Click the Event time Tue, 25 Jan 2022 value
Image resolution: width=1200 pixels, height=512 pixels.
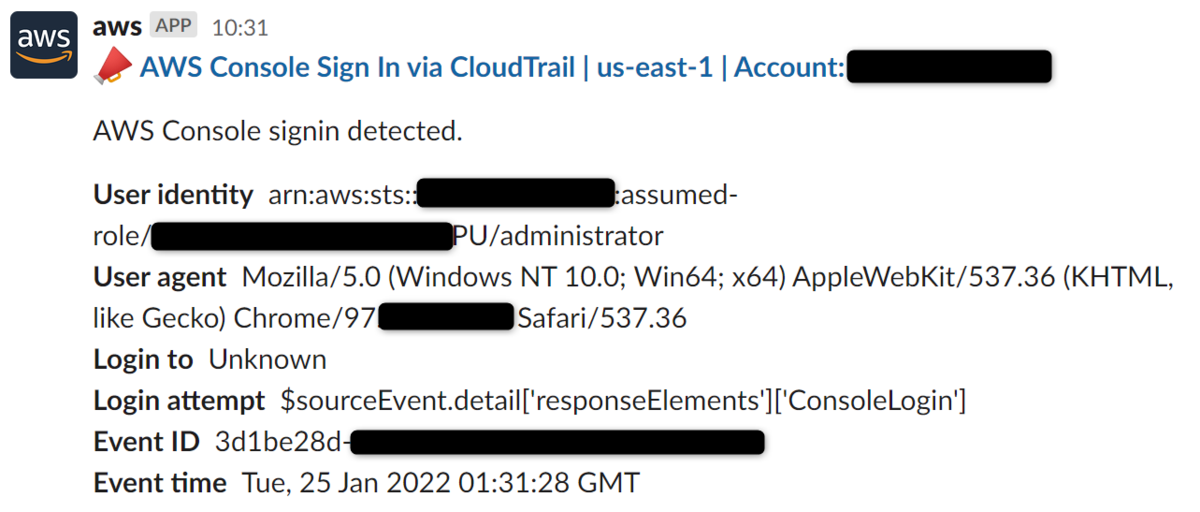coord(440,483)
